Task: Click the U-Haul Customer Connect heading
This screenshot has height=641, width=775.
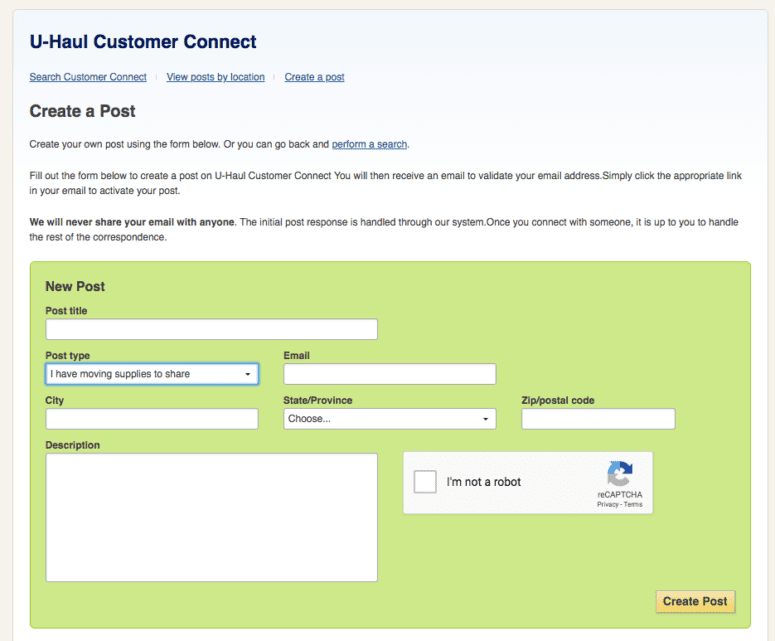Action: [143, 42]
